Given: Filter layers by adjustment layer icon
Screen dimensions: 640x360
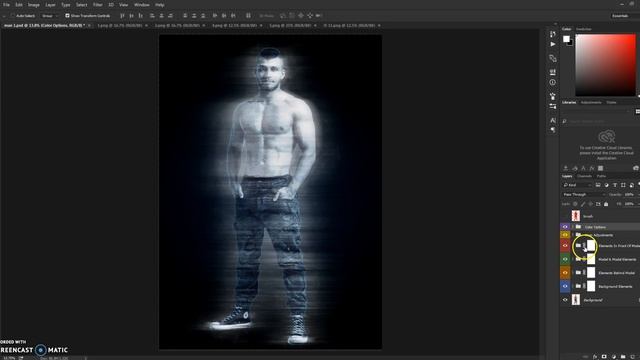Looking at the screenshot, I should [x=606, y=185].
